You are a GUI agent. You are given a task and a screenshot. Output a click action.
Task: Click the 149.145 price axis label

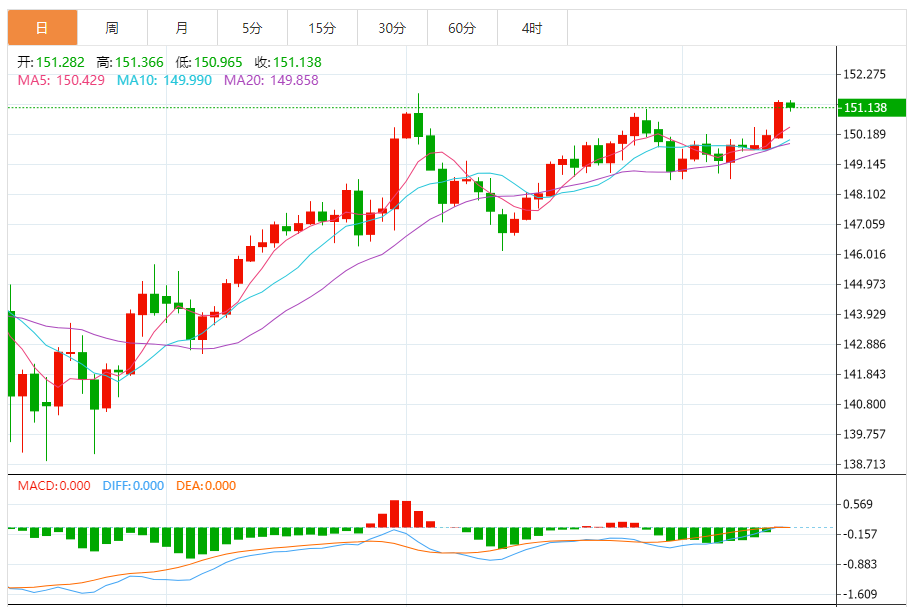coord(864,165)
